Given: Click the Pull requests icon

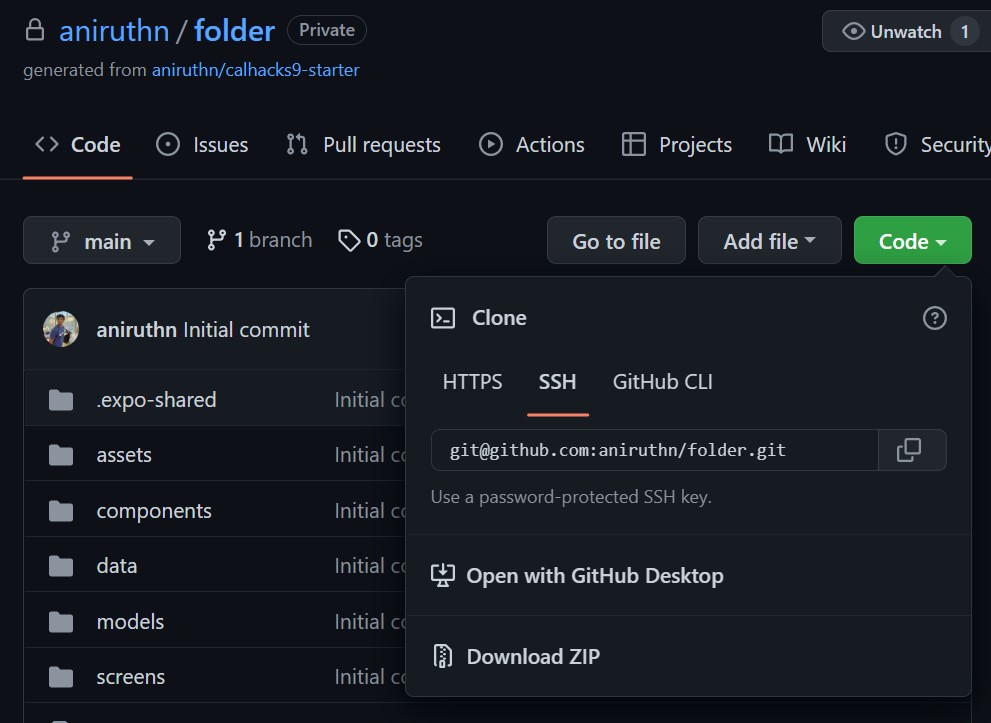Looking at the screenshot, I should pyautogui.click(x=296, y=144).
